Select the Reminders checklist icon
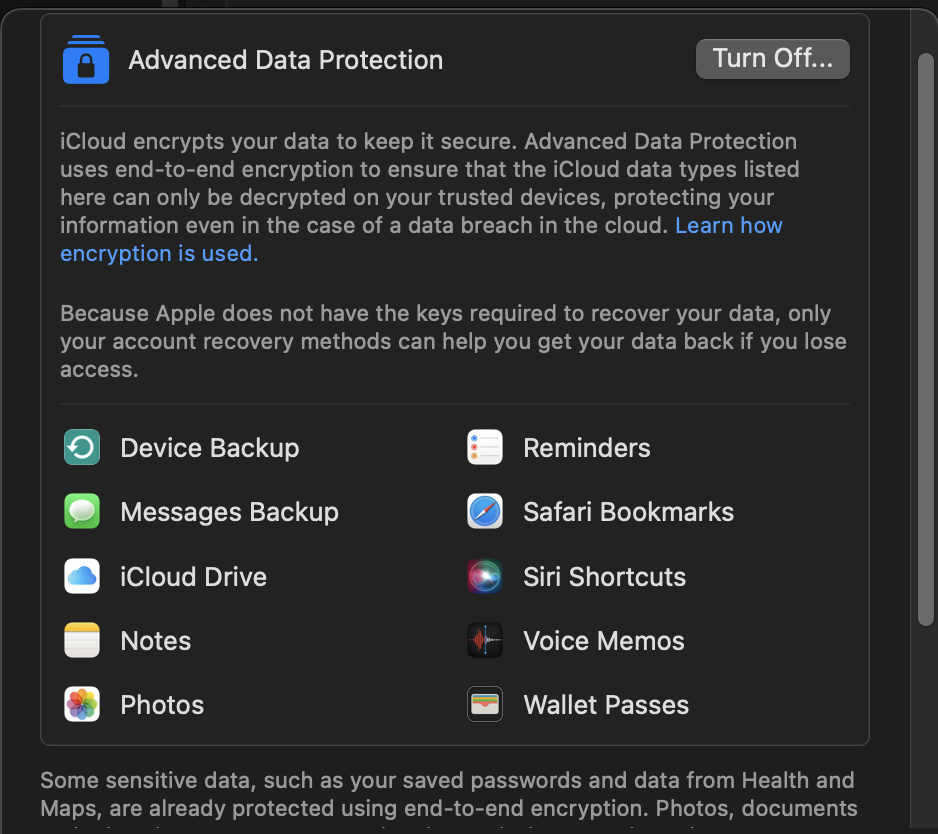Image resolution: width=938 pixels, height=834 pixels. click(485, 447)
